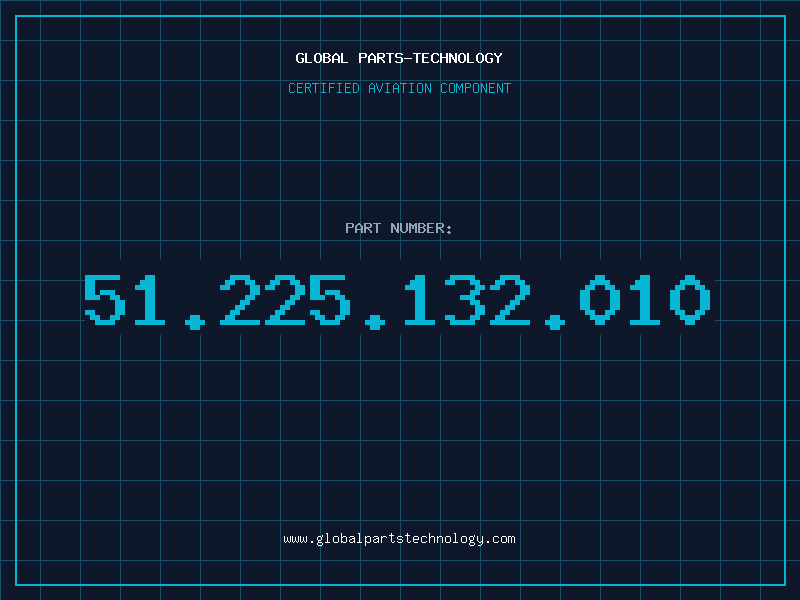800x600 pixels.
Task: Click the PART NUMBER: label
Action: click(399, 228)
